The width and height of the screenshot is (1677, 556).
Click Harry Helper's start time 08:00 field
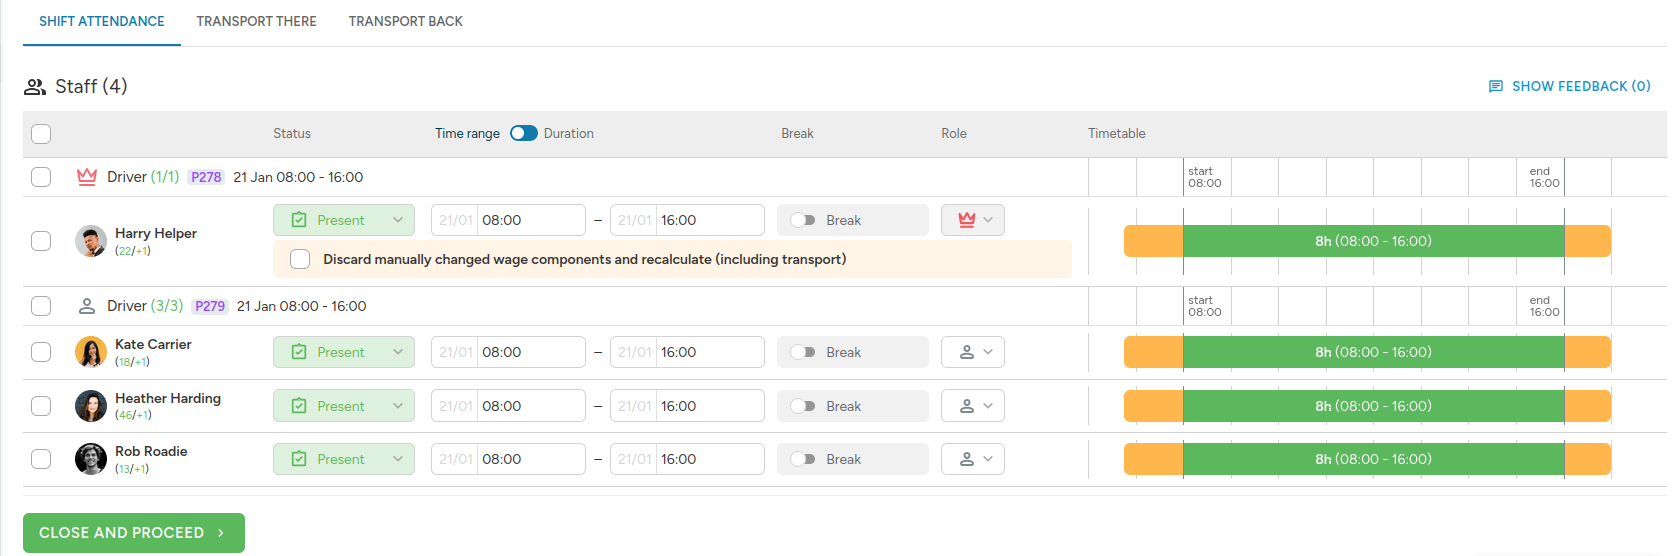point(508,220)
